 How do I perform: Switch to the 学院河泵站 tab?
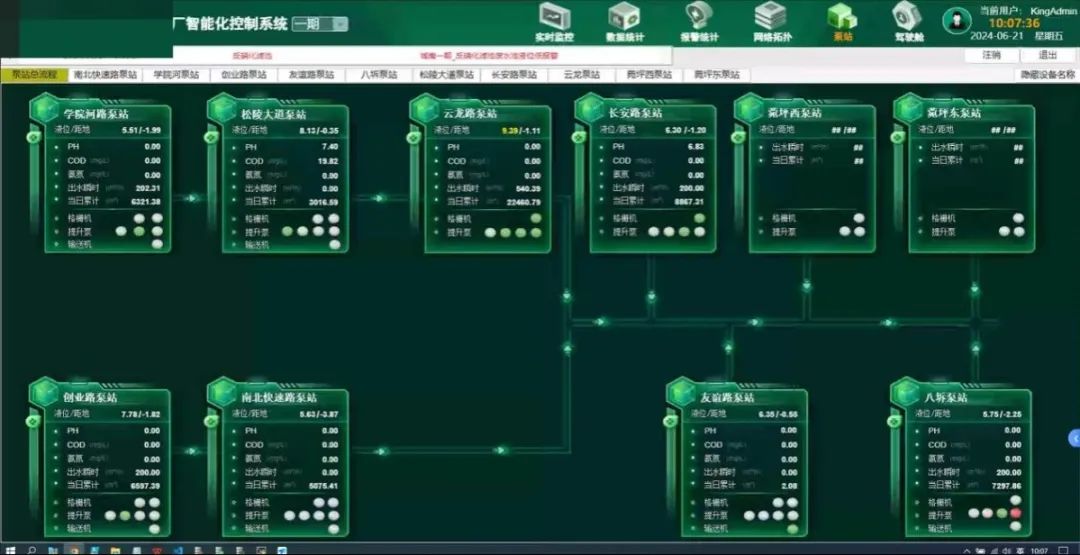coord(176,75)
